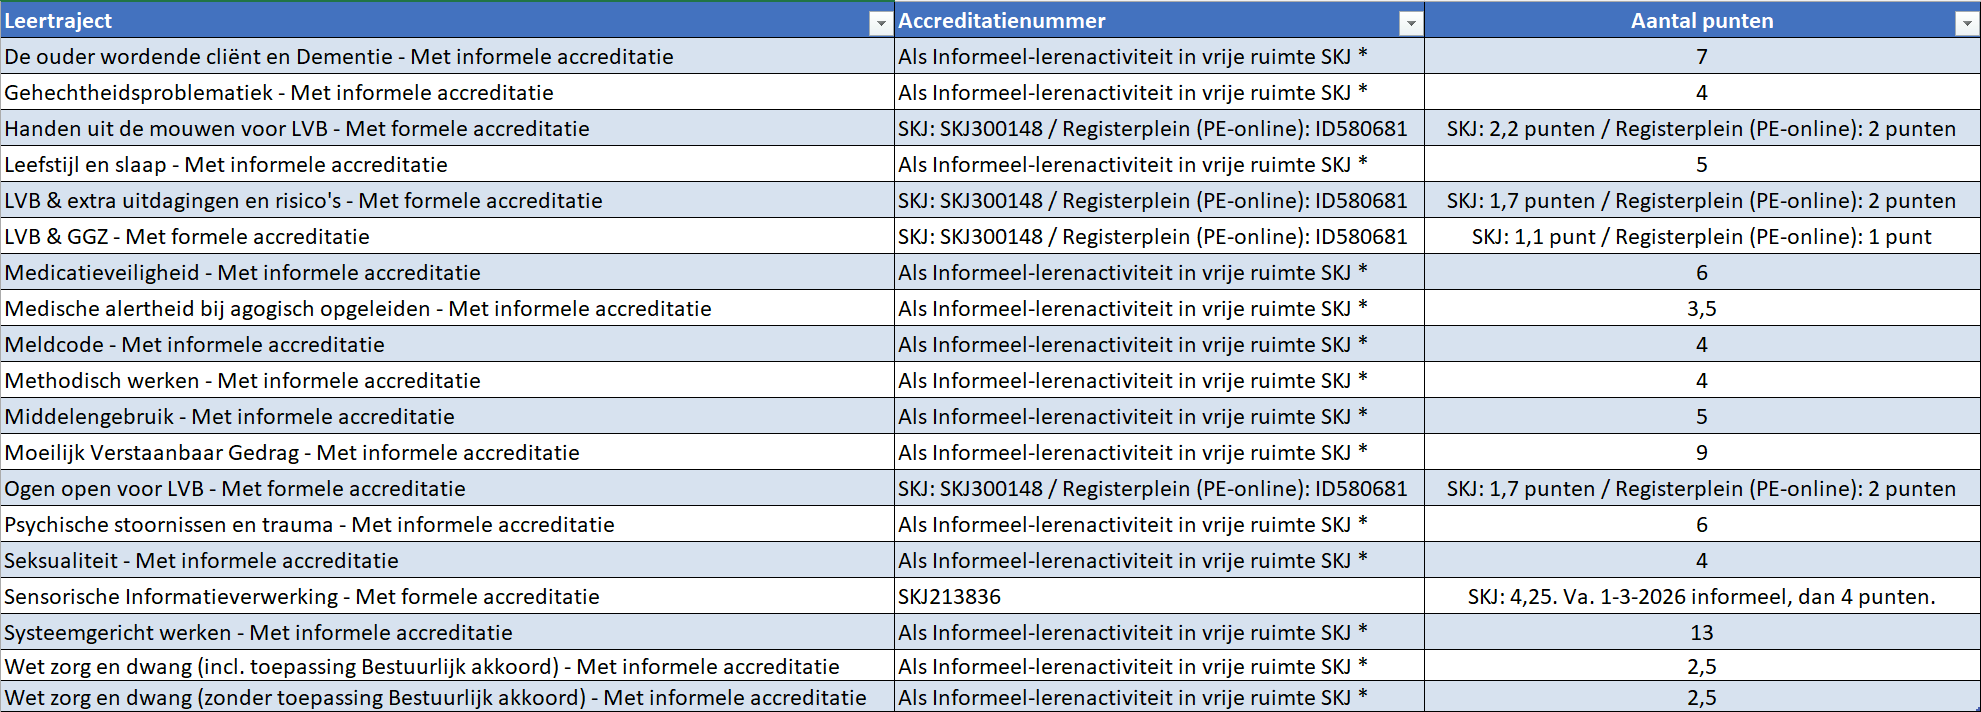Select the 'Systeemgericht werken' leertraject cell
The image size is (1981, 712).
(x=258, y=633)
